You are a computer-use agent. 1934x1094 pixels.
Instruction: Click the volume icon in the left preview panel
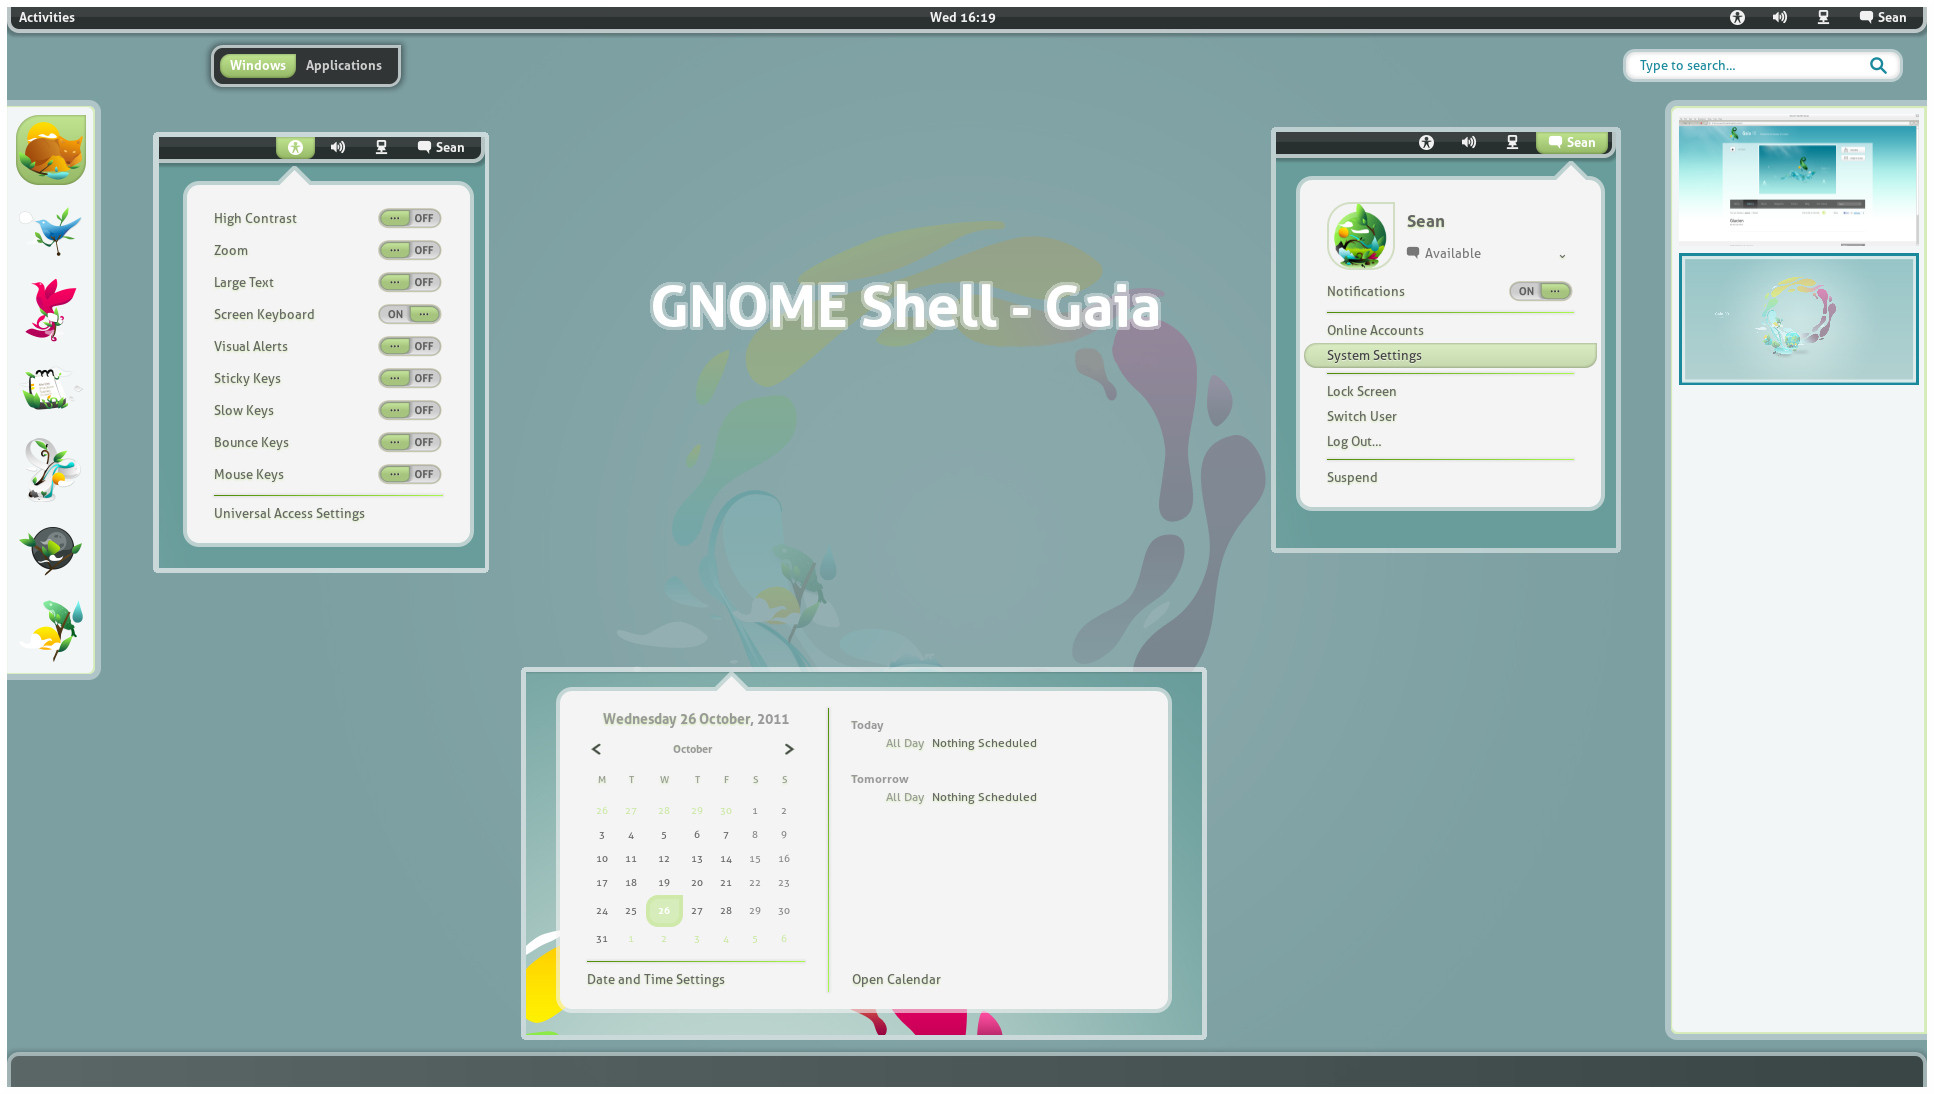click(338, 147)
